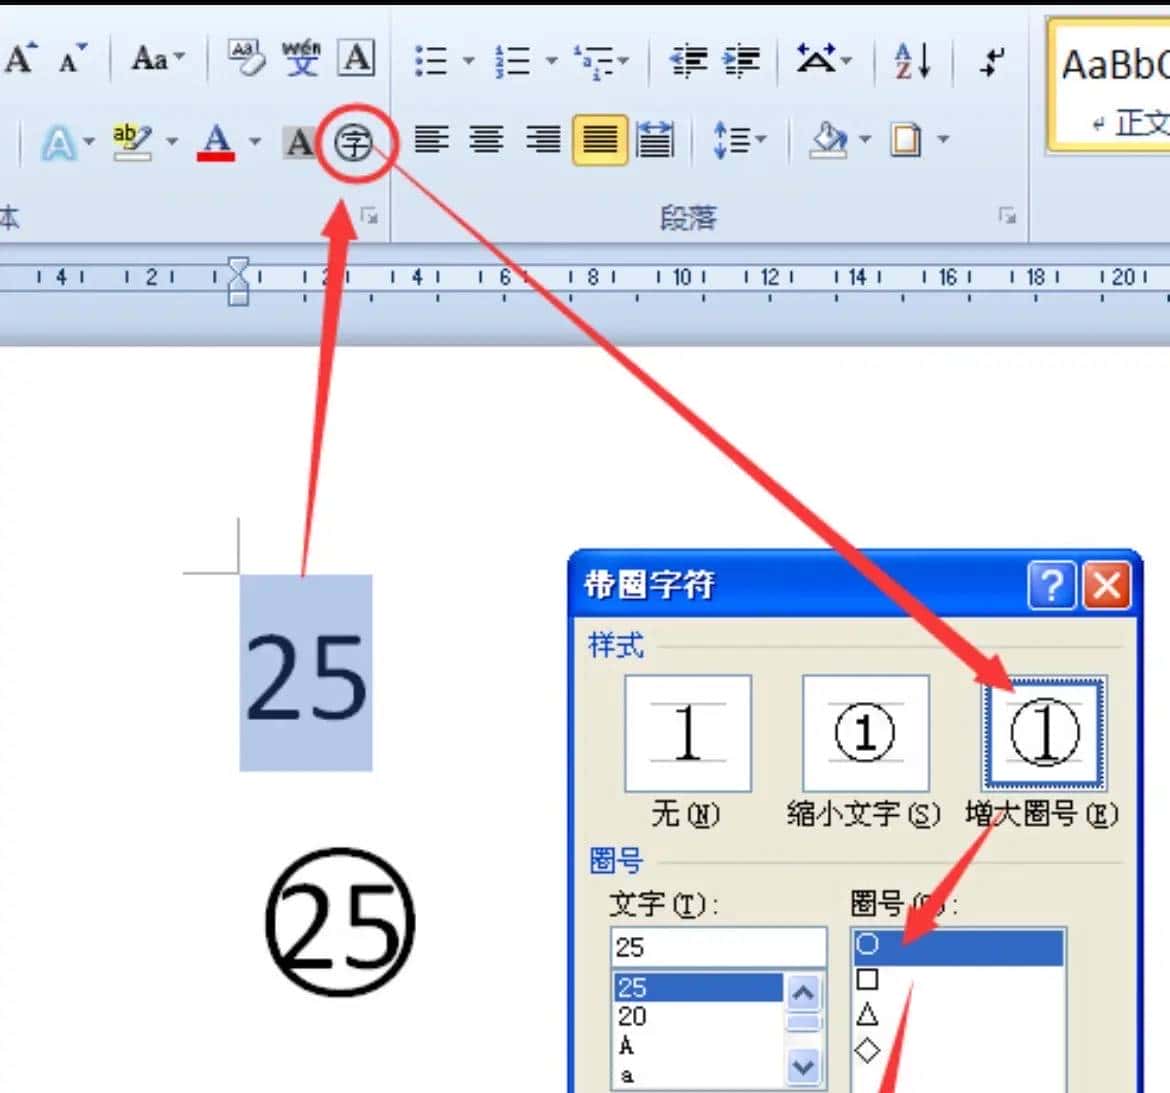Choose the 无 style option

(687, 733)
